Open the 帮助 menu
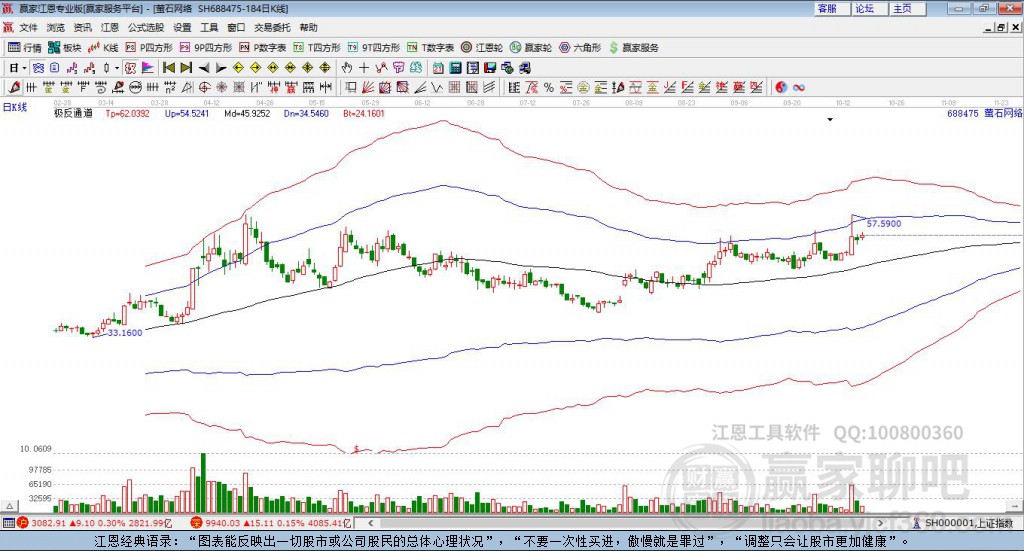Viewport: 1024px width, 551px height. (308, 27)
